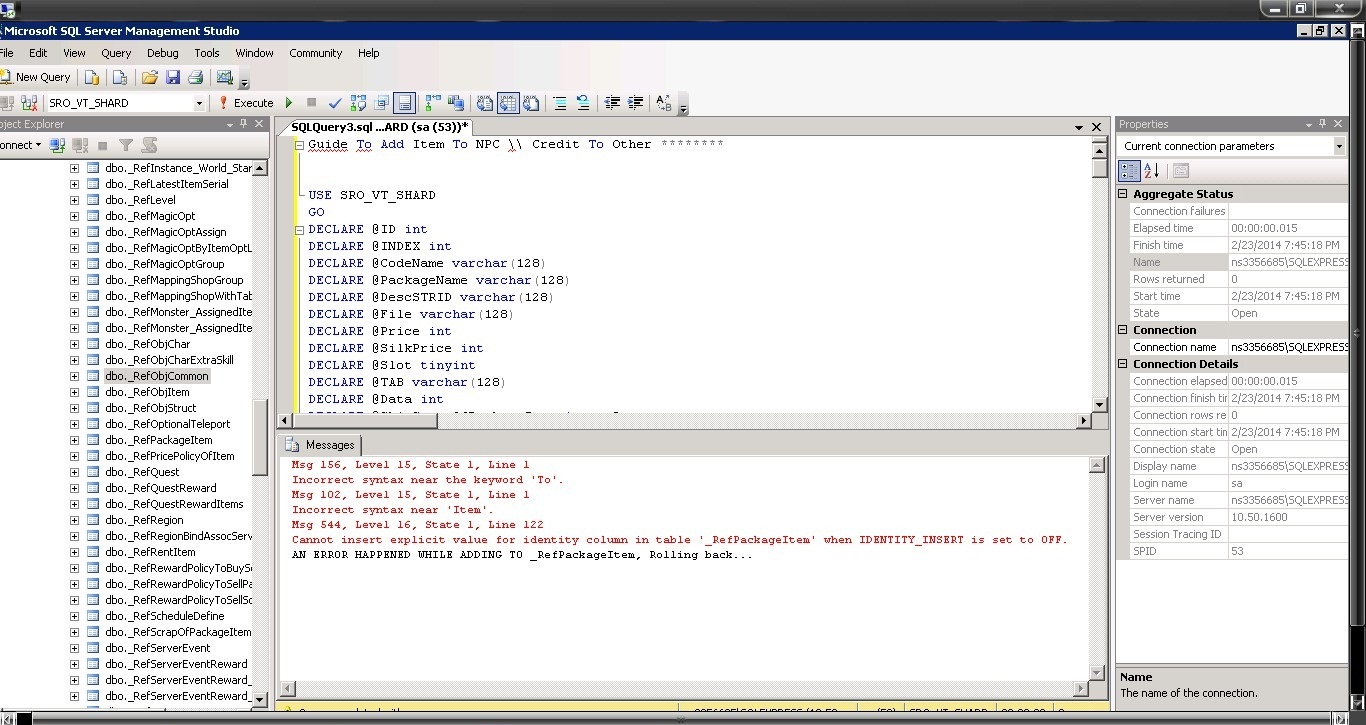Screen dimensions: 1366x725
Task: Open the Tools menu
Action: pyautogui.click(x=207, y=53)
